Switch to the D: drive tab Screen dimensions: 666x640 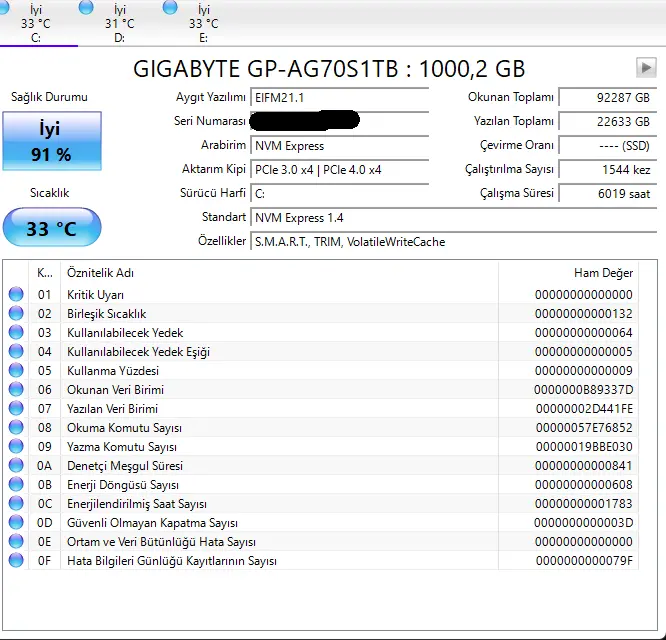tap(120, 23)
